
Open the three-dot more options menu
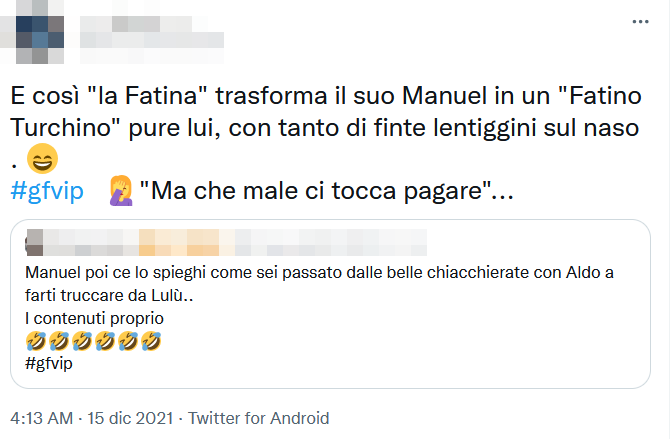pos(640,21)
